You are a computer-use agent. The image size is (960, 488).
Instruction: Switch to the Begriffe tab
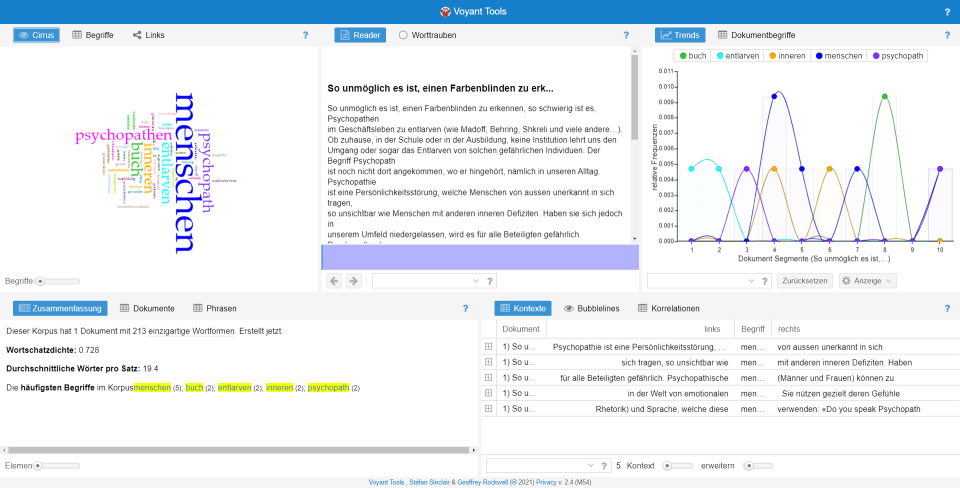92,36
